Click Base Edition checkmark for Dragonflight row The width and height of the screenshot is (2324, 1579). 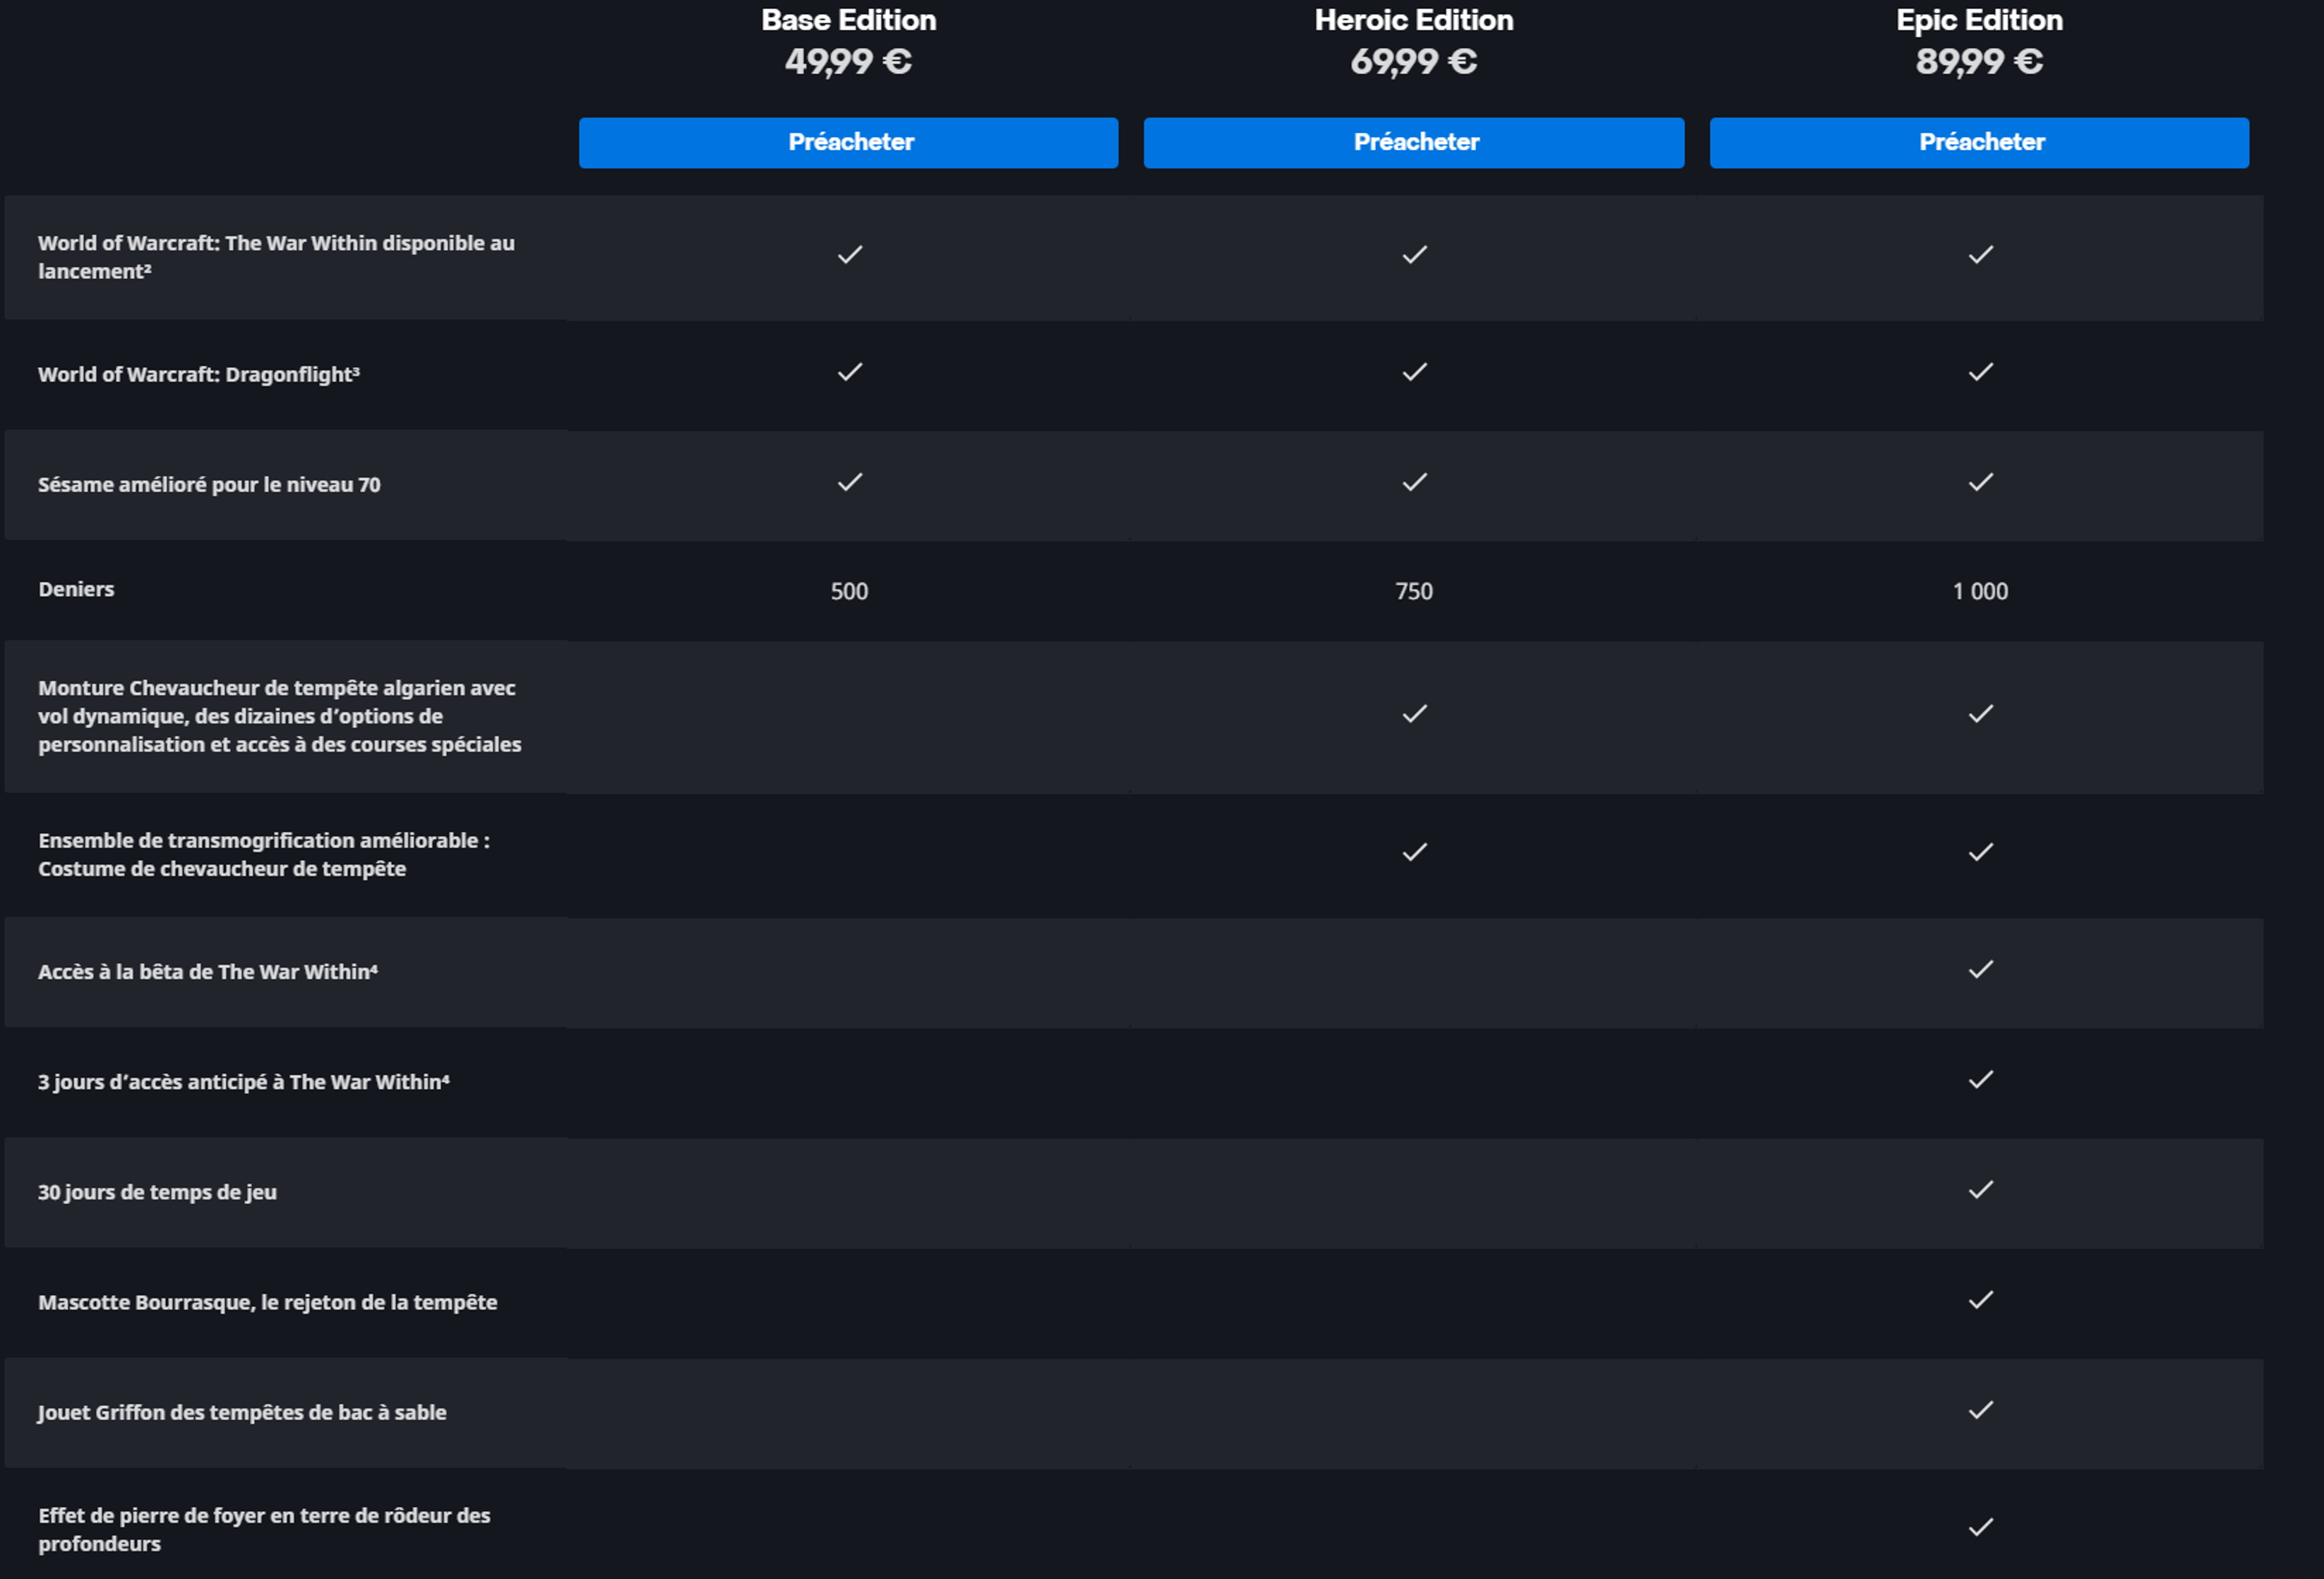pos(850,372)
